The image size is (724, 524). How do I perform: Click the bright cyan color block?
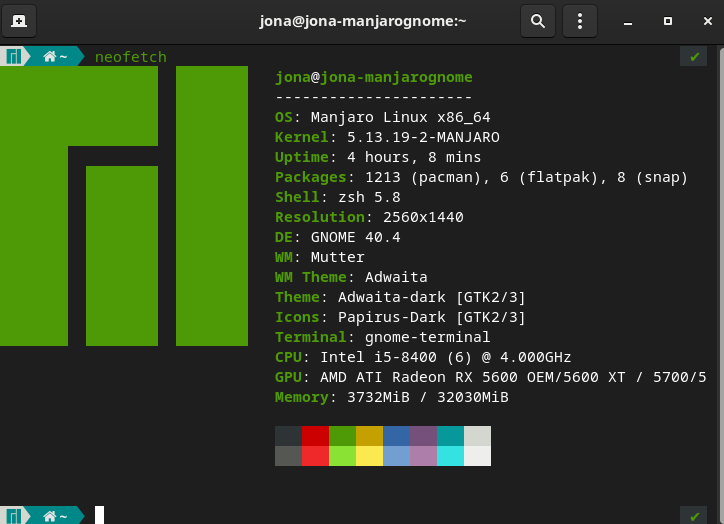coord(450,456)
